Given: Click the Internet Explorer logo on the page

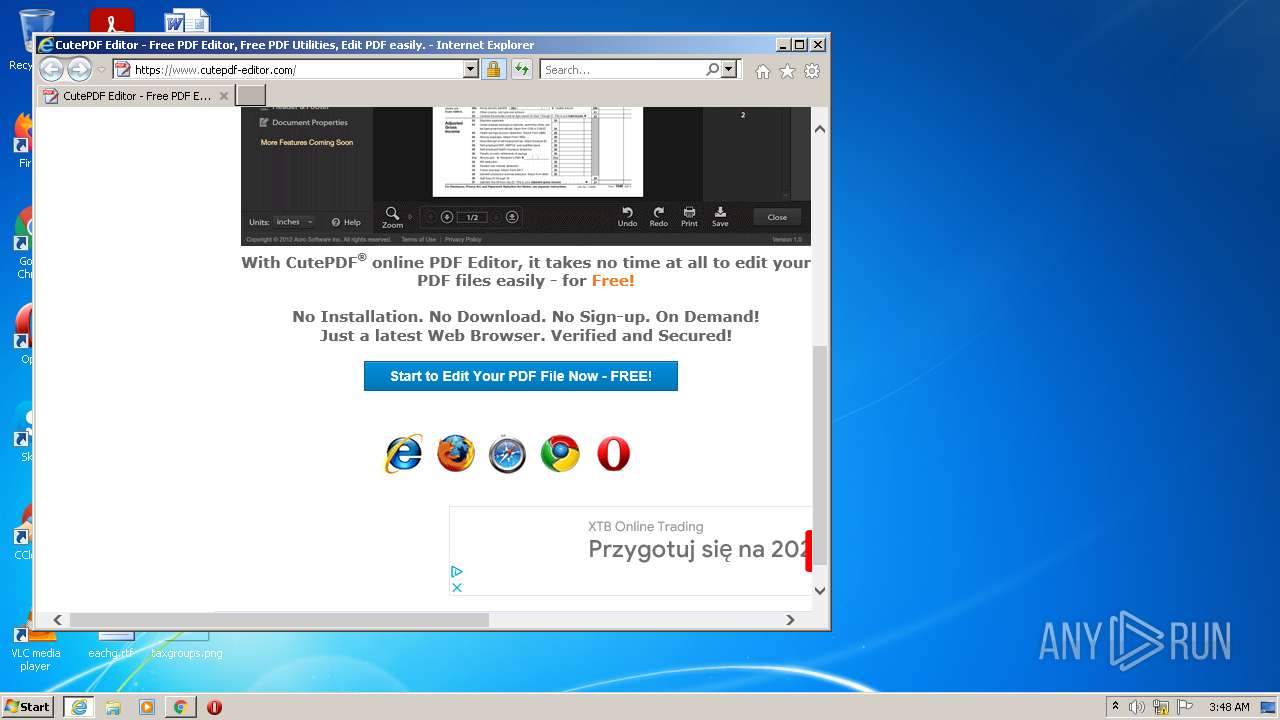Looking at the screenshot, I should point(403,454).
